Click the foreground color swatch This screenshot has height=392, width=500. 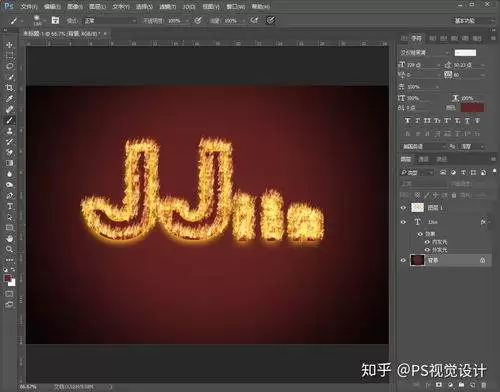click(7, 278)
